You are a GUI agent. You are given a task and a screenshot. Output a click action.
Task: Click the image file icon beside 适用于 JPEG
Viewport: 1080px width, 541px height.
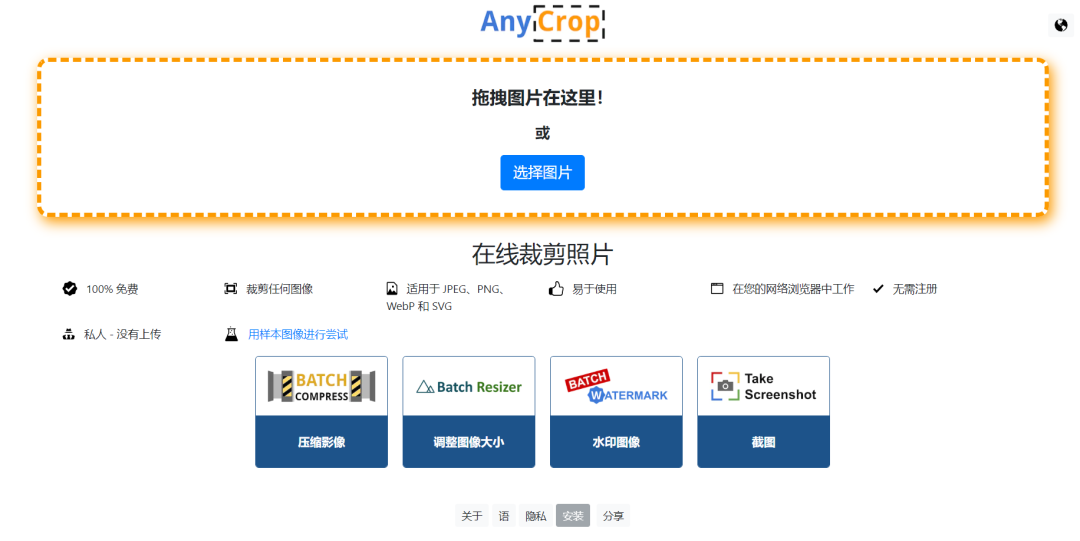(x=392, y=289)
